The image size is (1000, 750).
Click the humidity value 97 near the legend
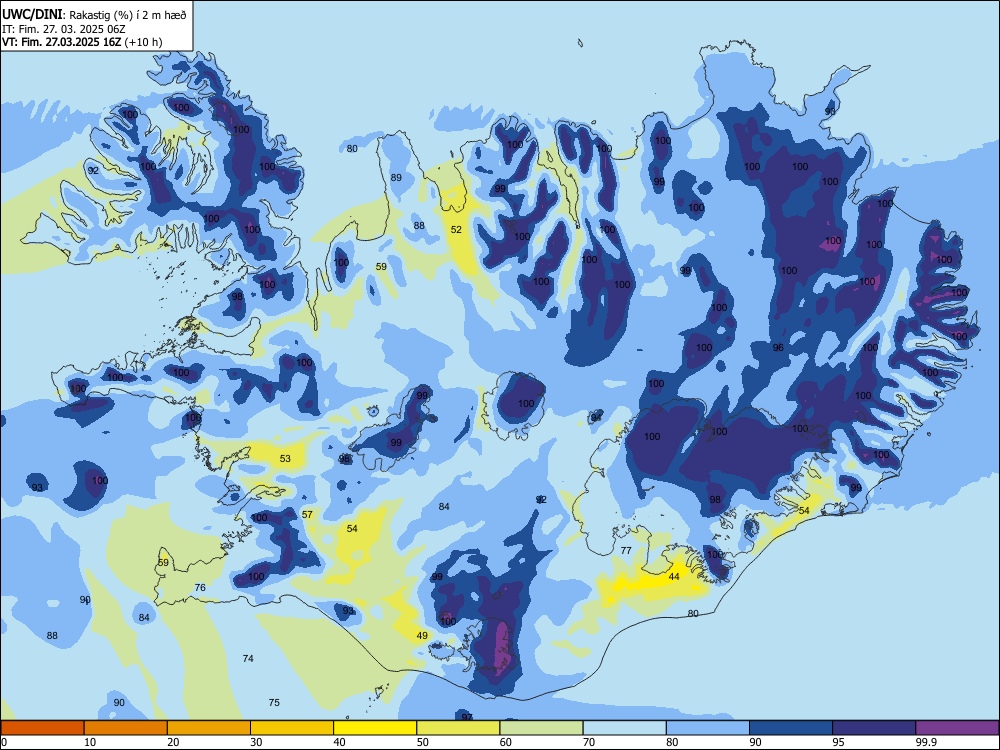coord(467,717)
